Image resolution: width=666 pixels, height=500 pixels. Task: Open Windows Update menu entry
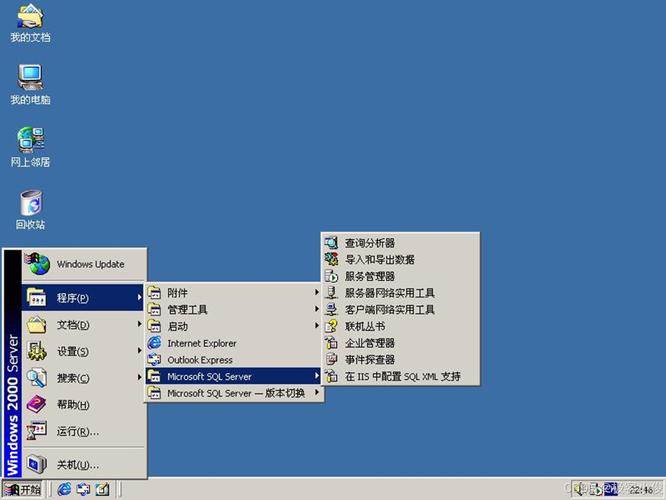click(x=84, y=264)
